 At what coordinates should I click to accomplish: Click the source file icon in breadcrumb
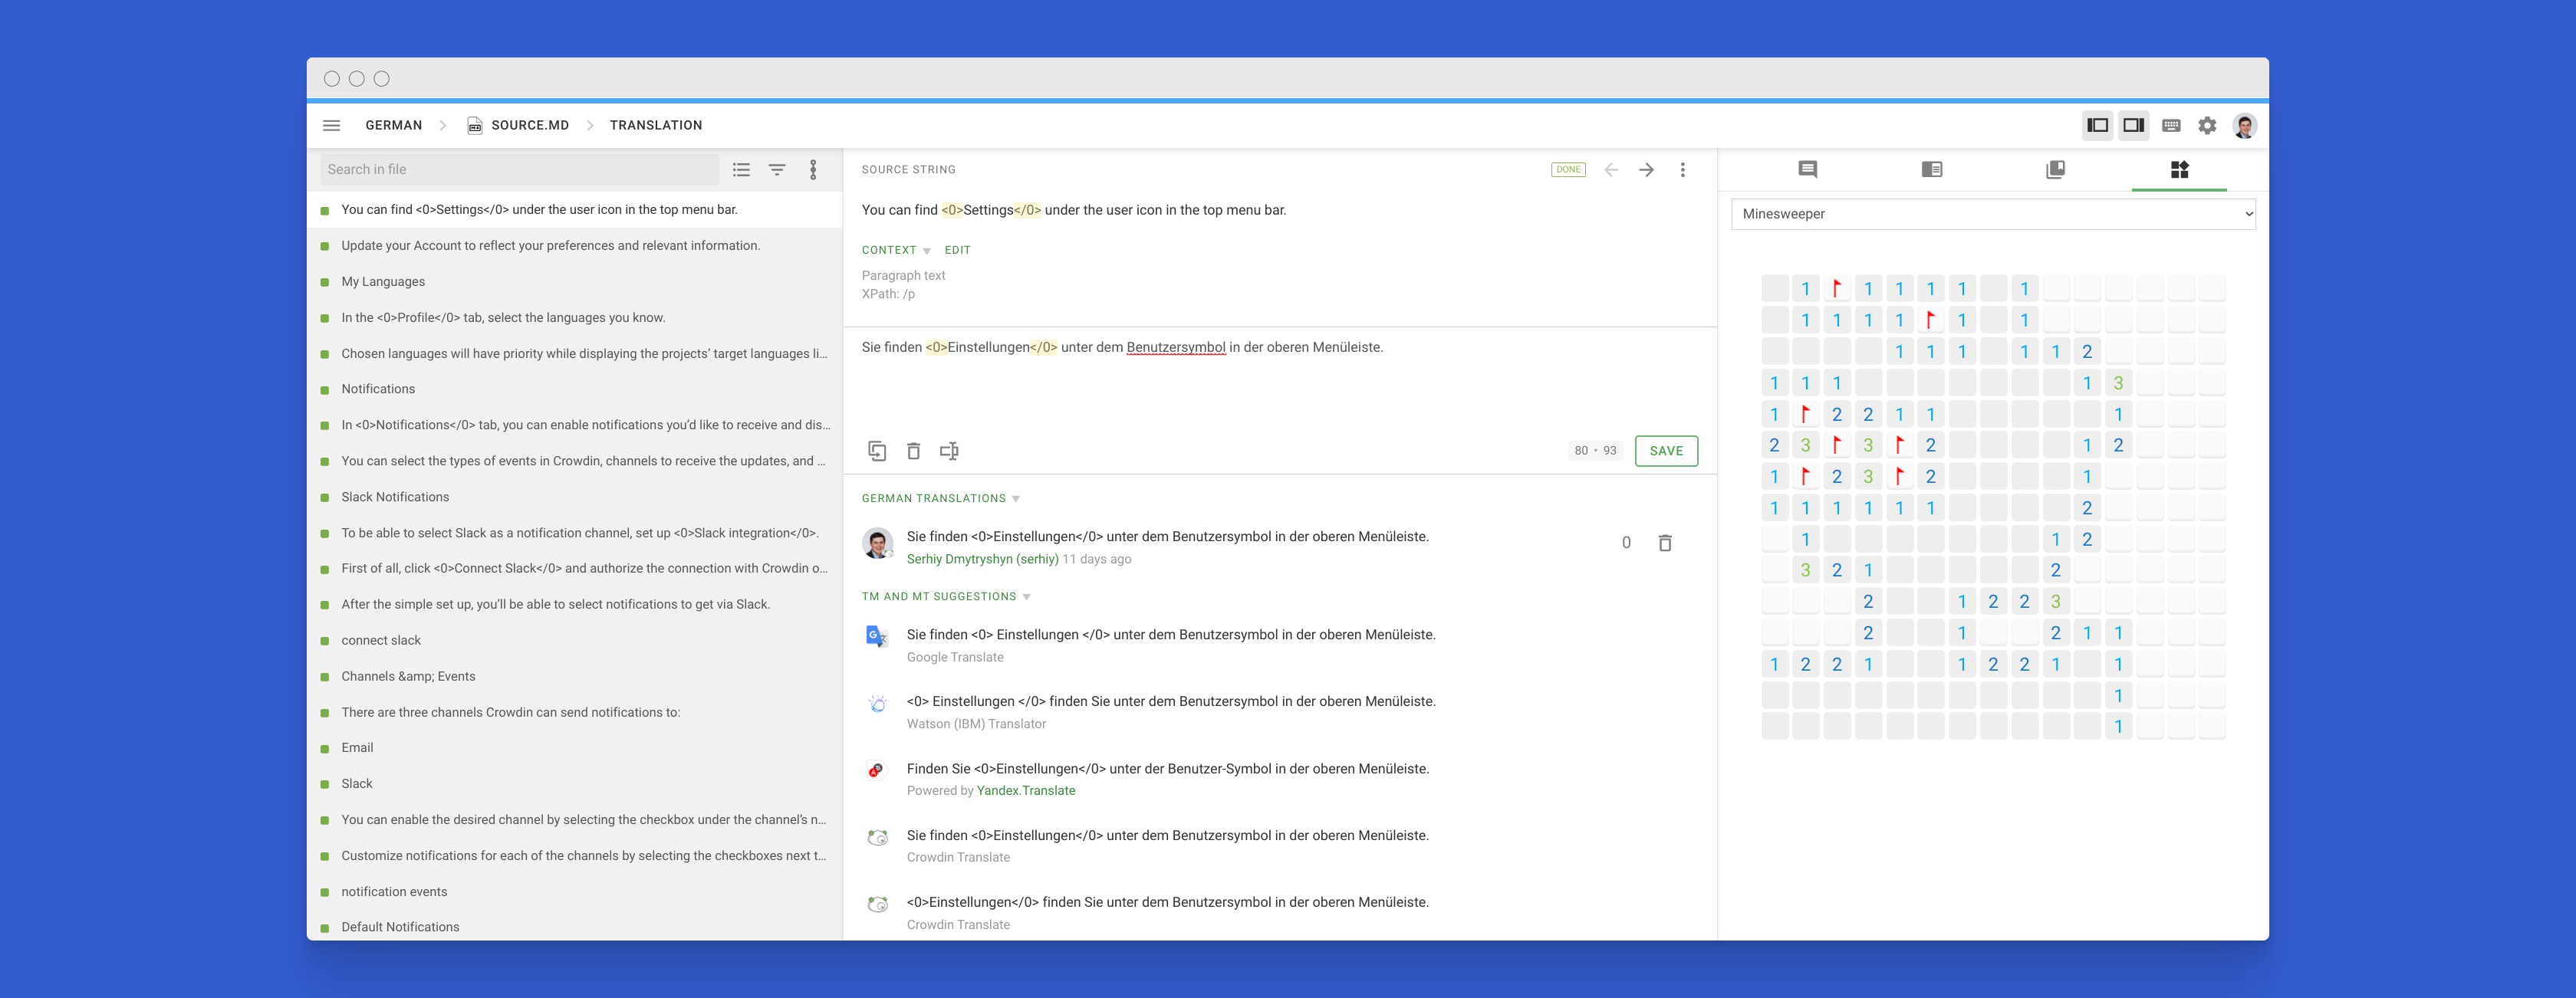point(475,125)
